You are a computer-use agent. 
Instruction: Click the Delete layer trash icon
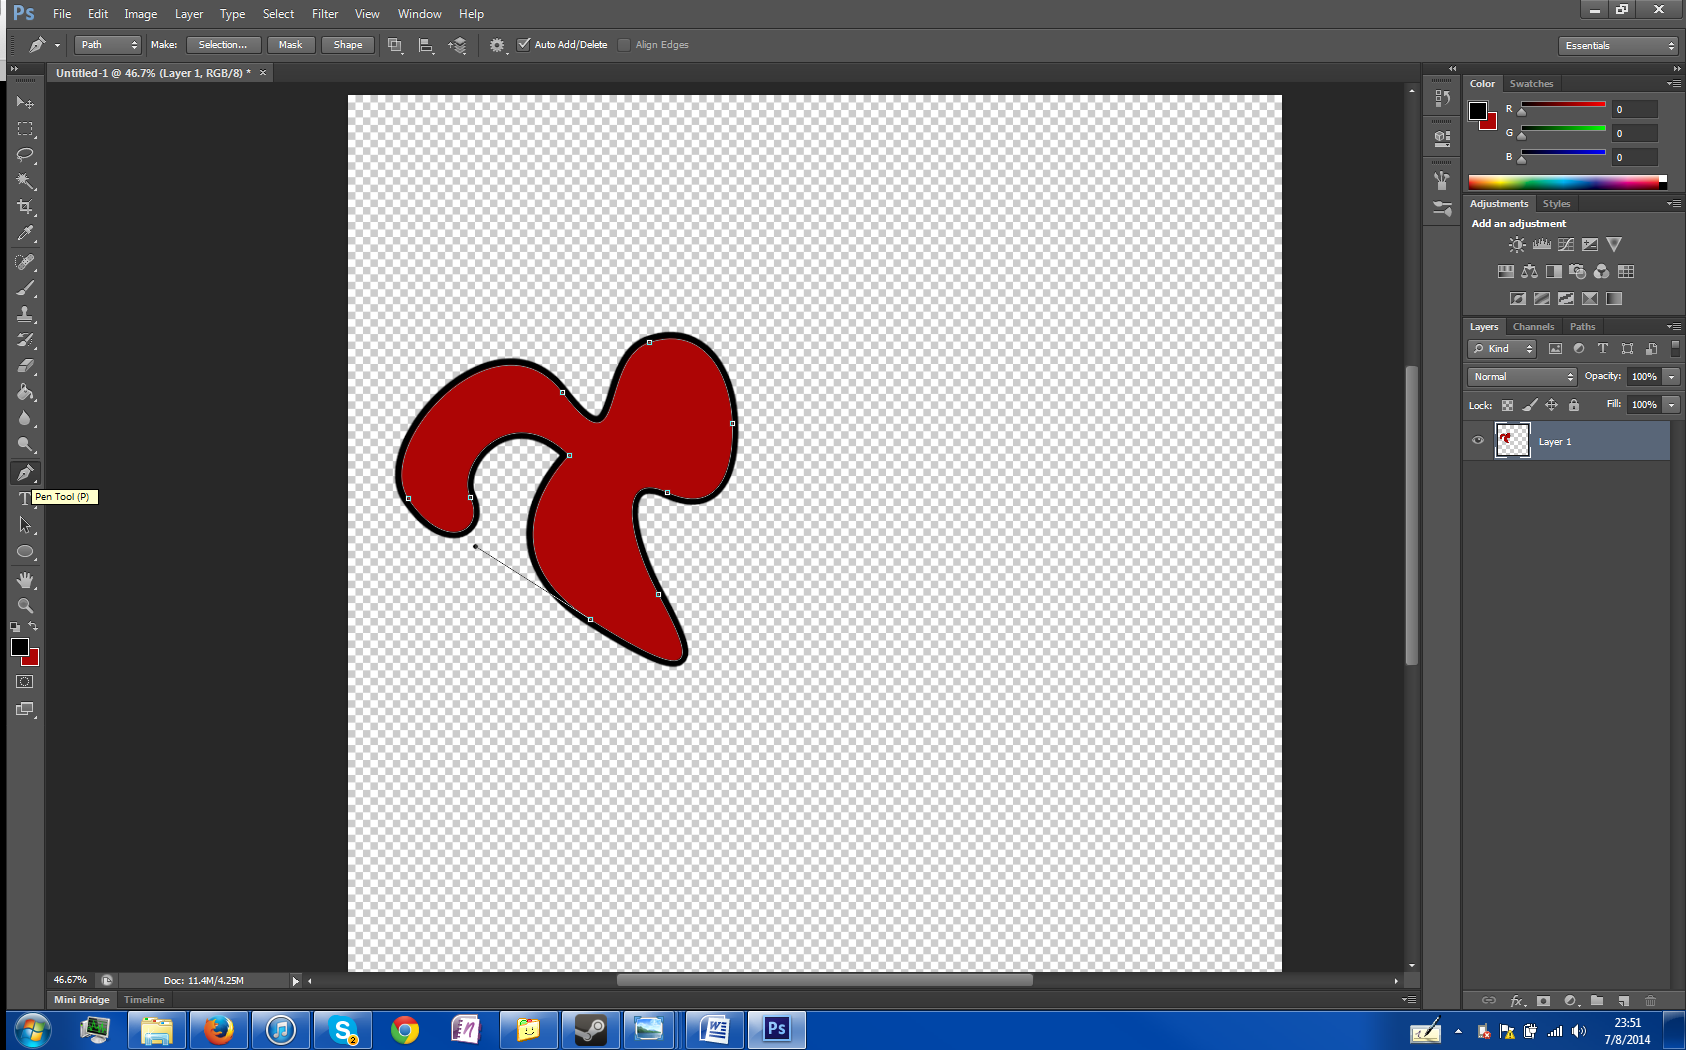coord(1650,1000)
